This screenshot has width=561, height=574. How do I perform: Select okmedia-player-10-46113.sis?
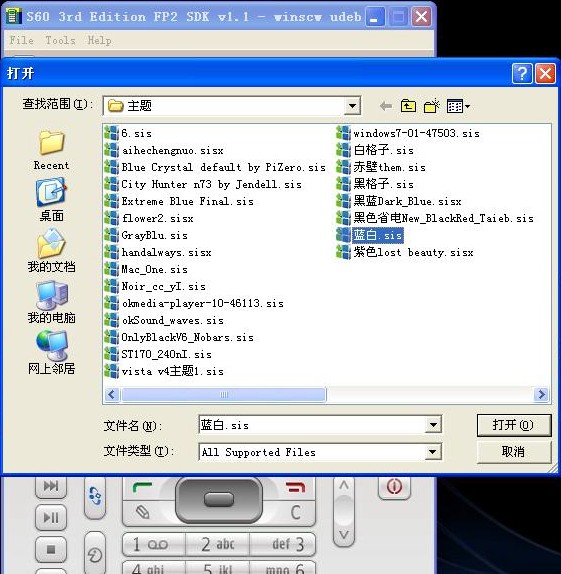pos(194,303)
